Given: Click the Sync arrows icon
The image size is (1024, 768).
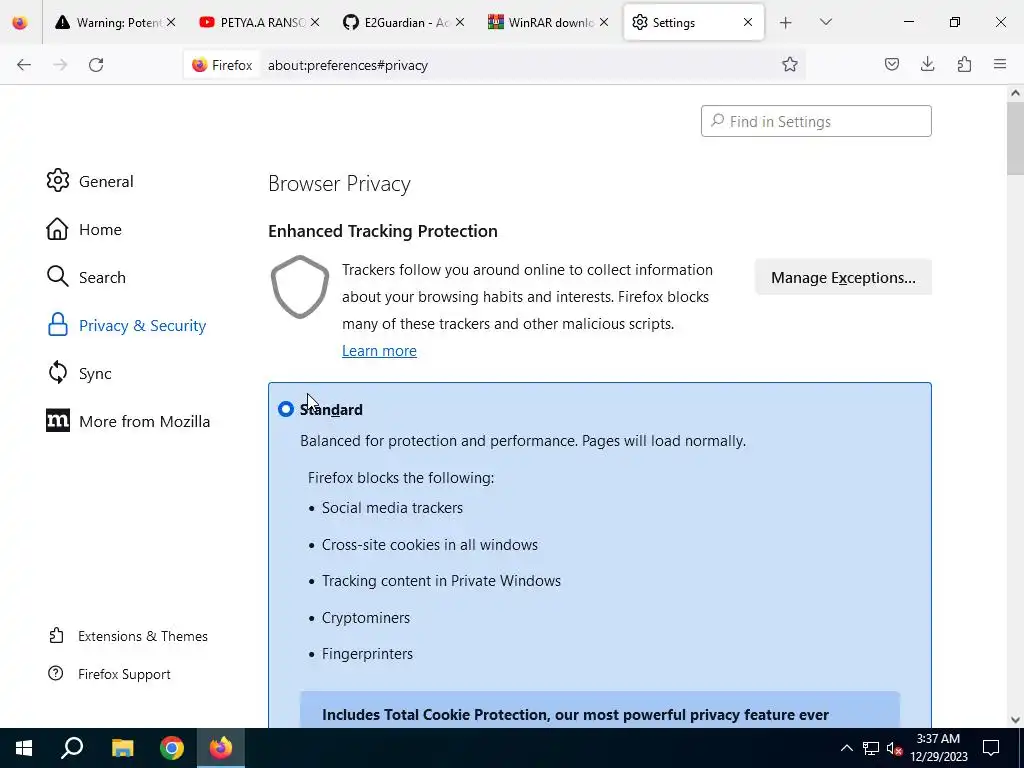Looking at the screenshot, I should (x=57, y=372).
